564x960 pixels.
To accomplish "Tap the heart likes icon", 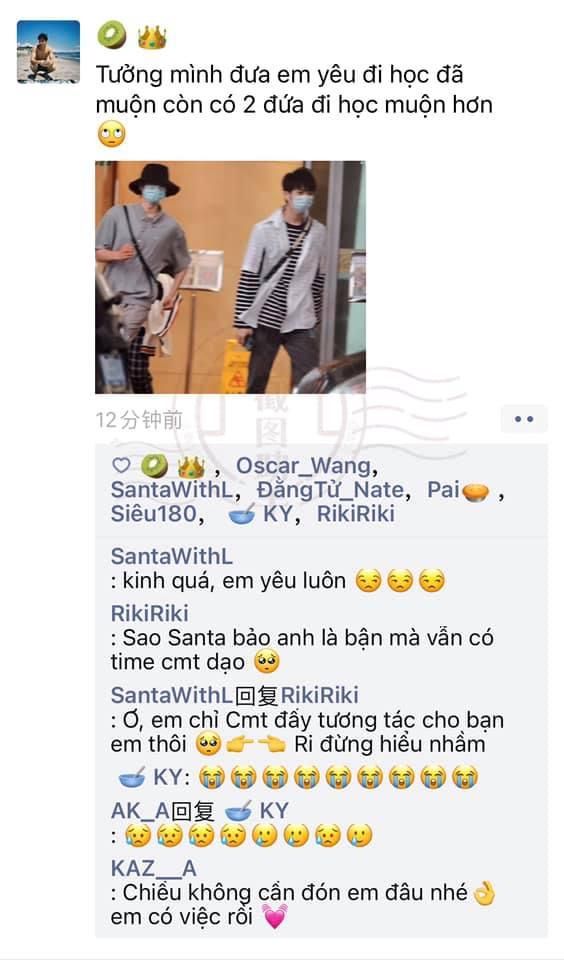I will click(x=121, y=466).
